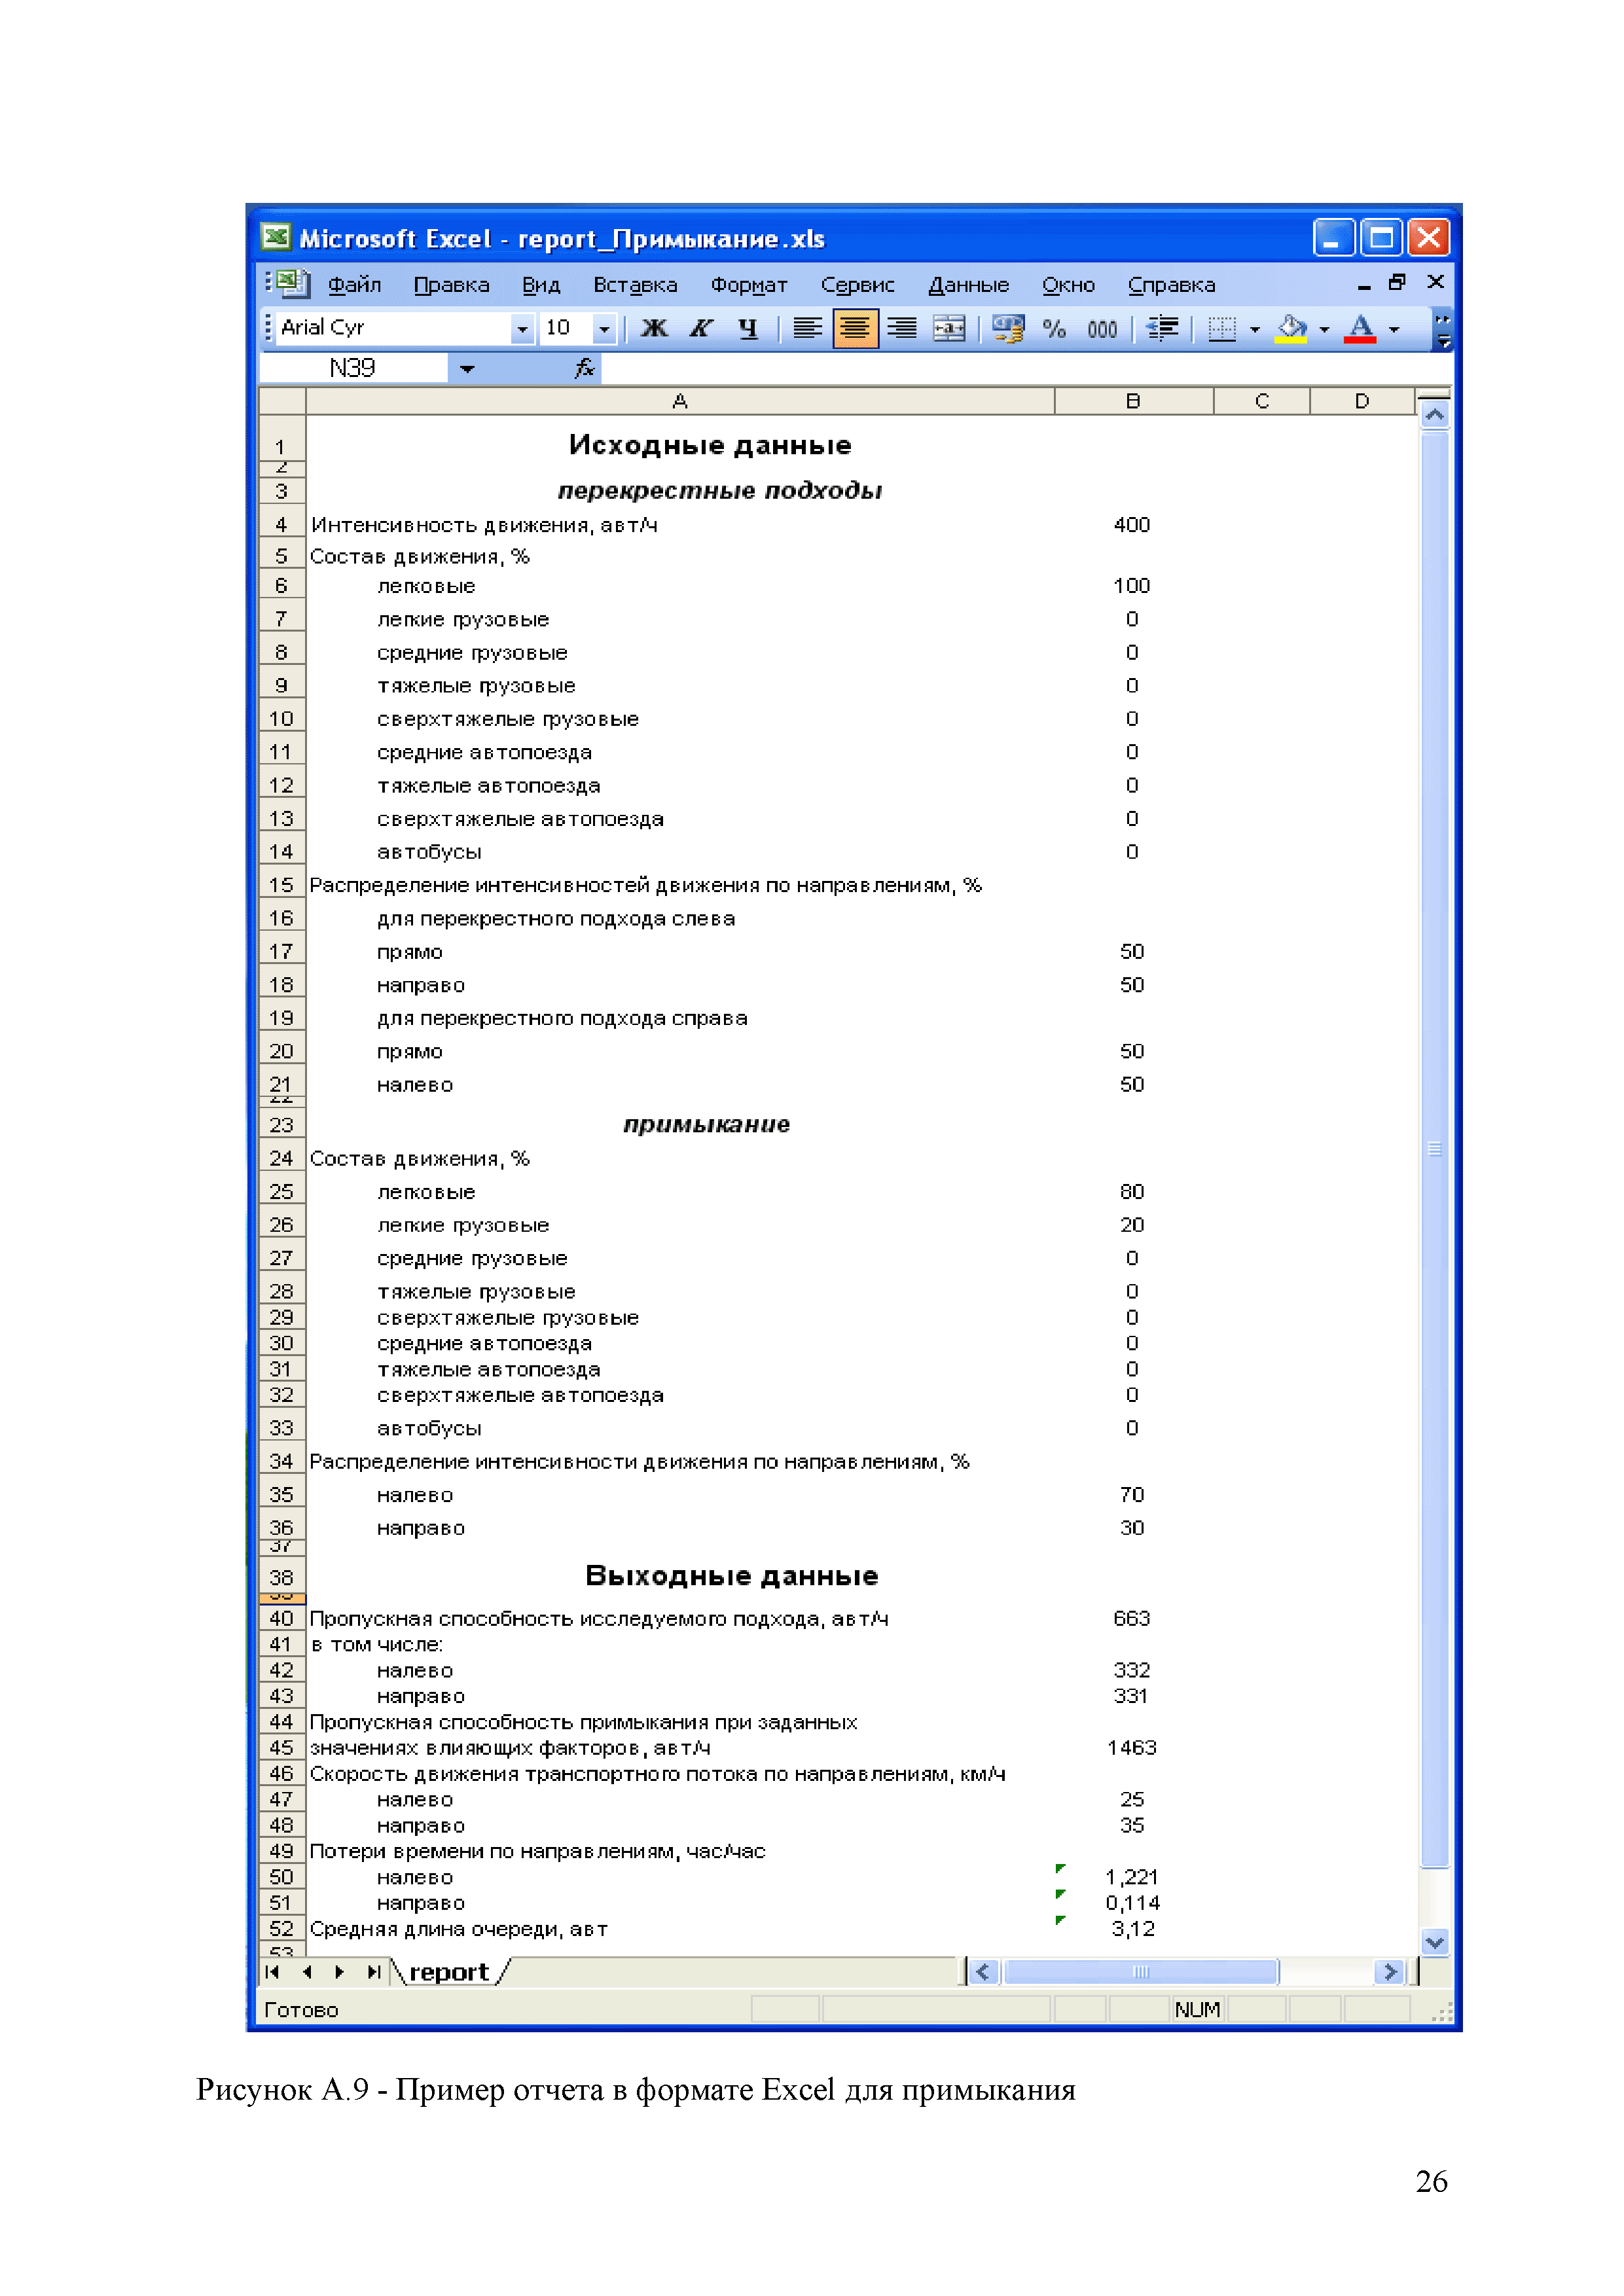Align text left in toolbar
The image size is (1624, 2296).
pos(807,328)
